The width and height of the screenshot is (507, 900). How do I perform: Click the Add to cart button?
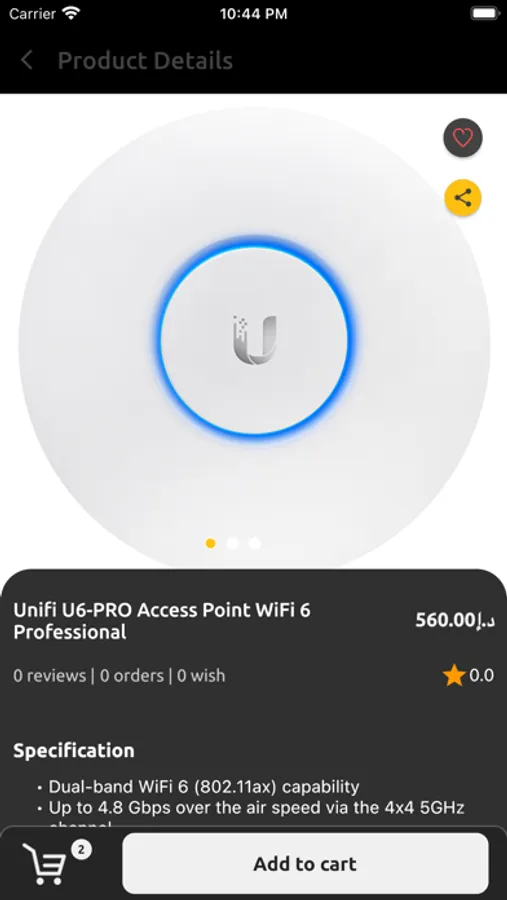click(305, 863)
